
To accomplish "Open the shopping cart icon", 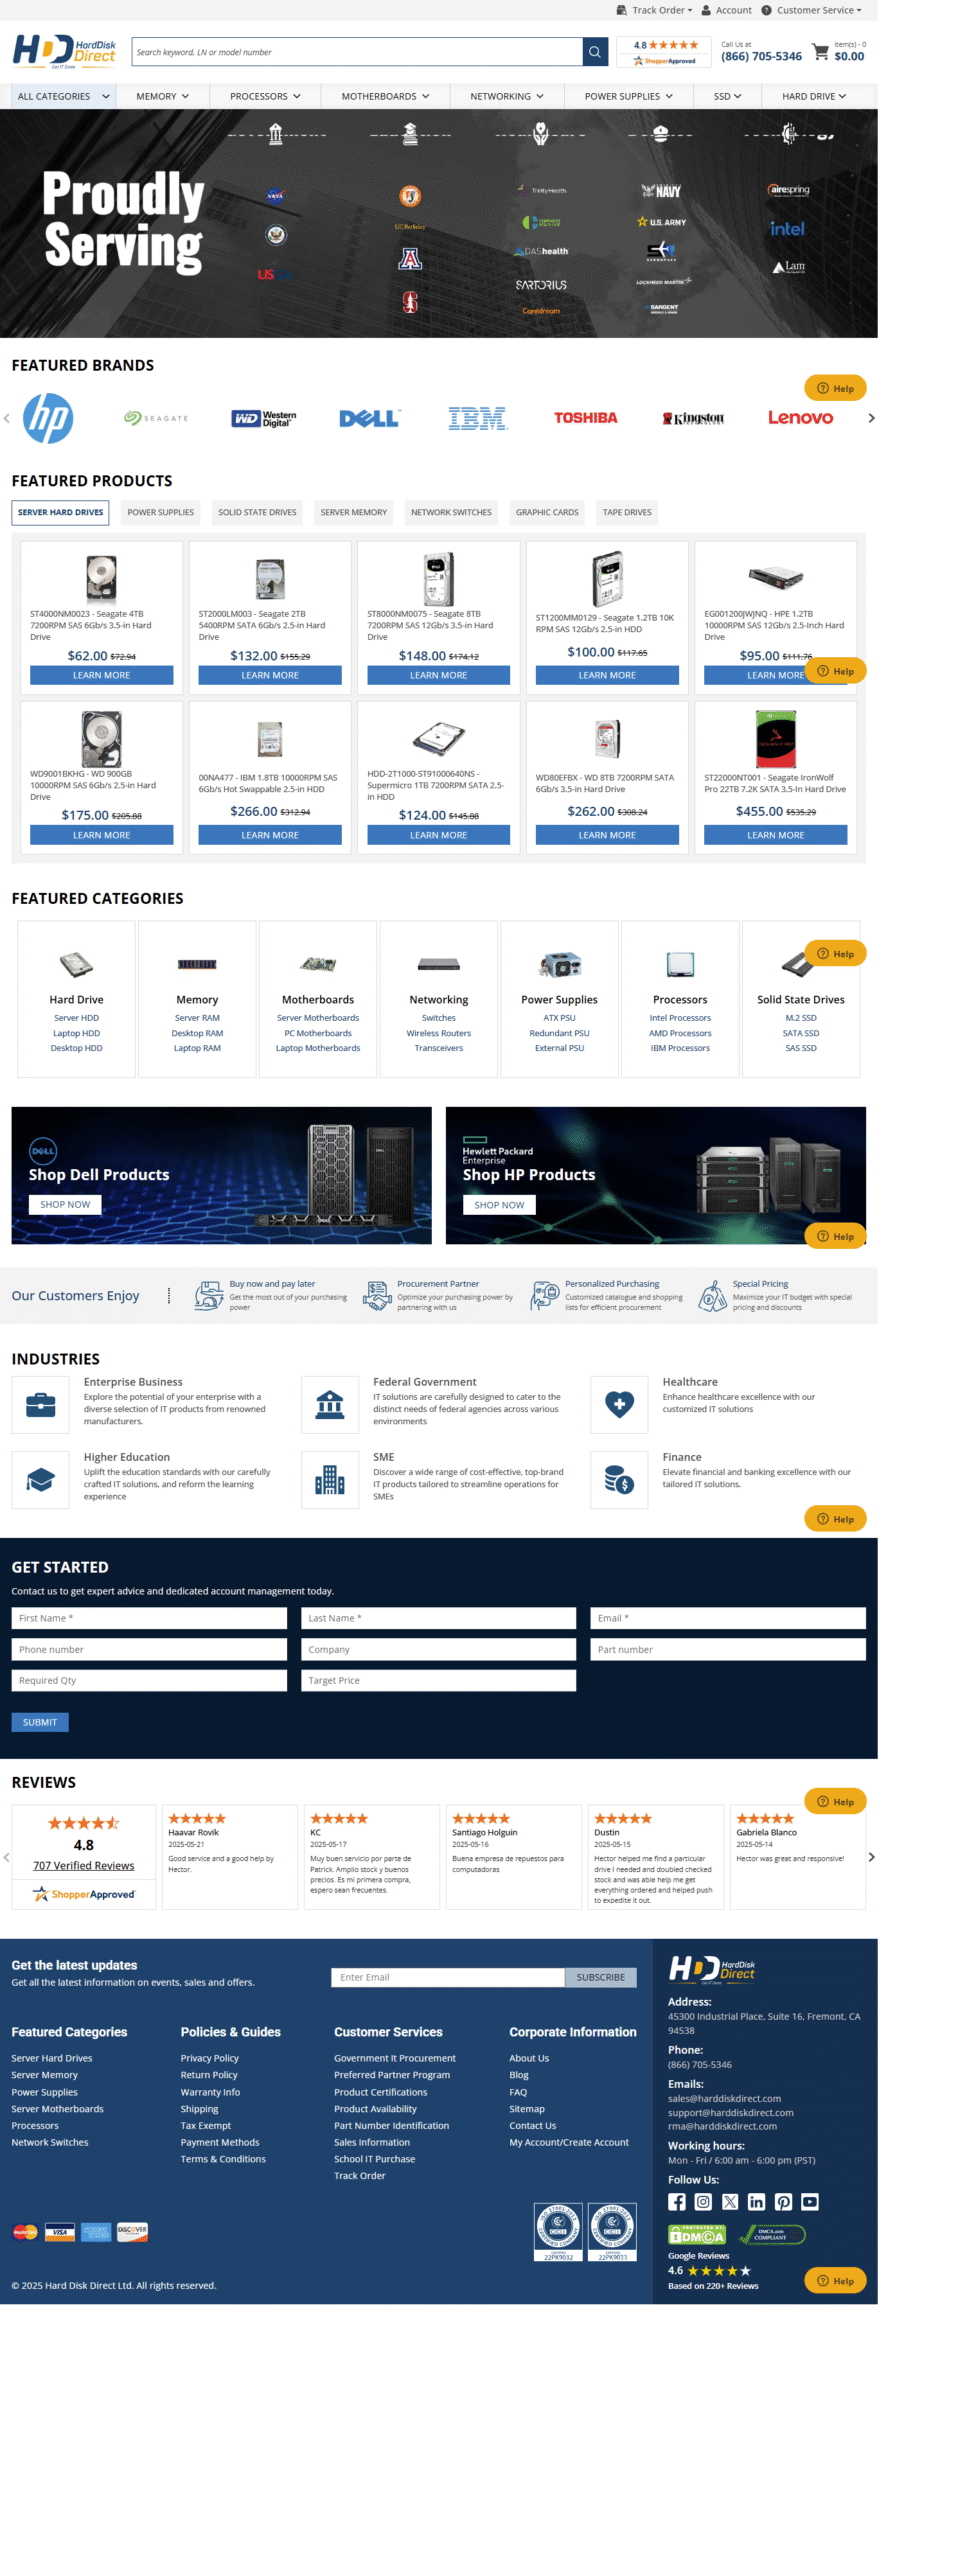I will (x=820, y=51).
